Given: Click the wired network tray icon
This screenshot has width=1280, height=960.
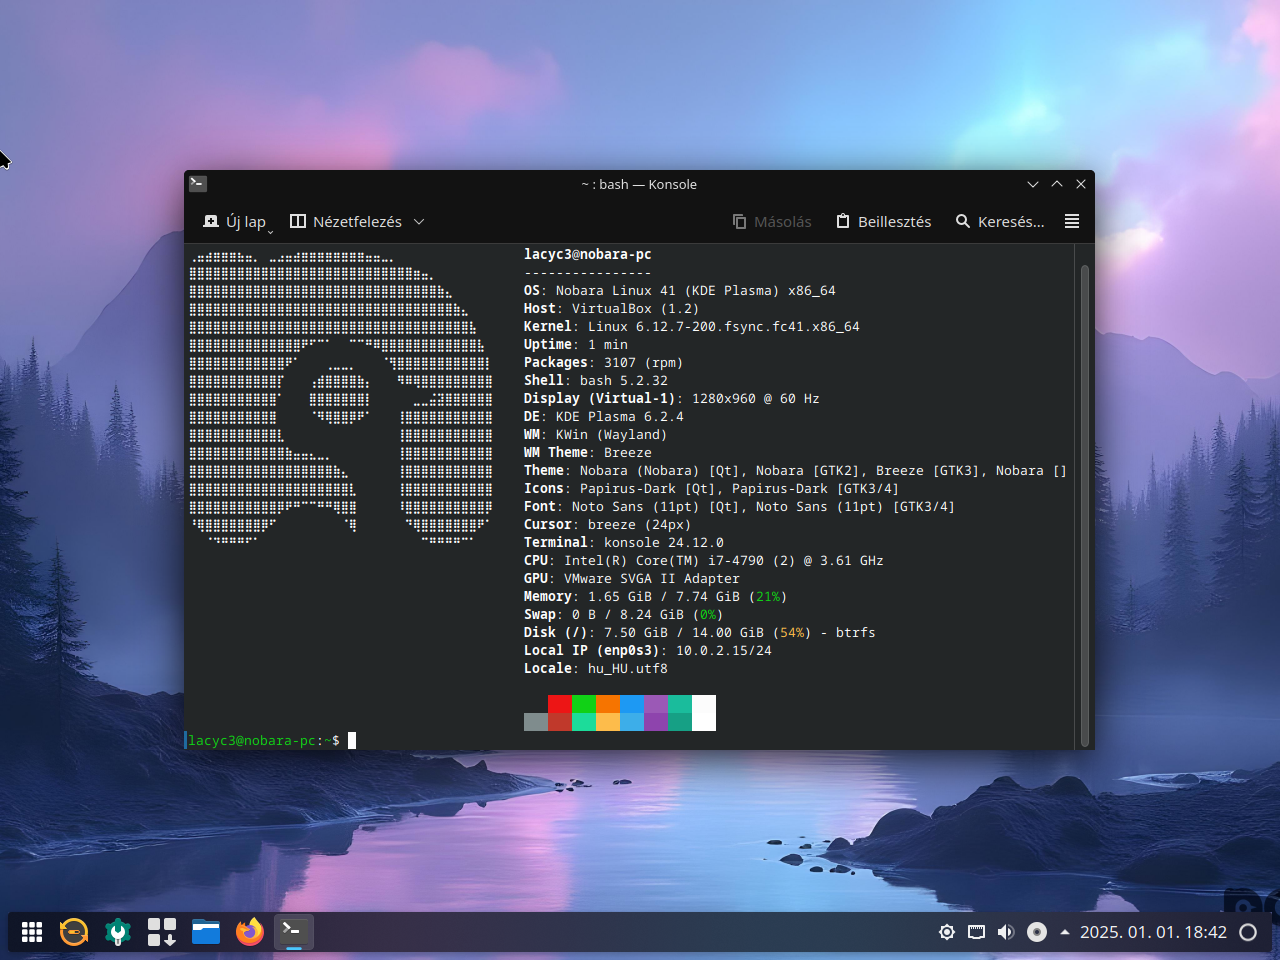Looking at the screenshot, I should 977,932.
